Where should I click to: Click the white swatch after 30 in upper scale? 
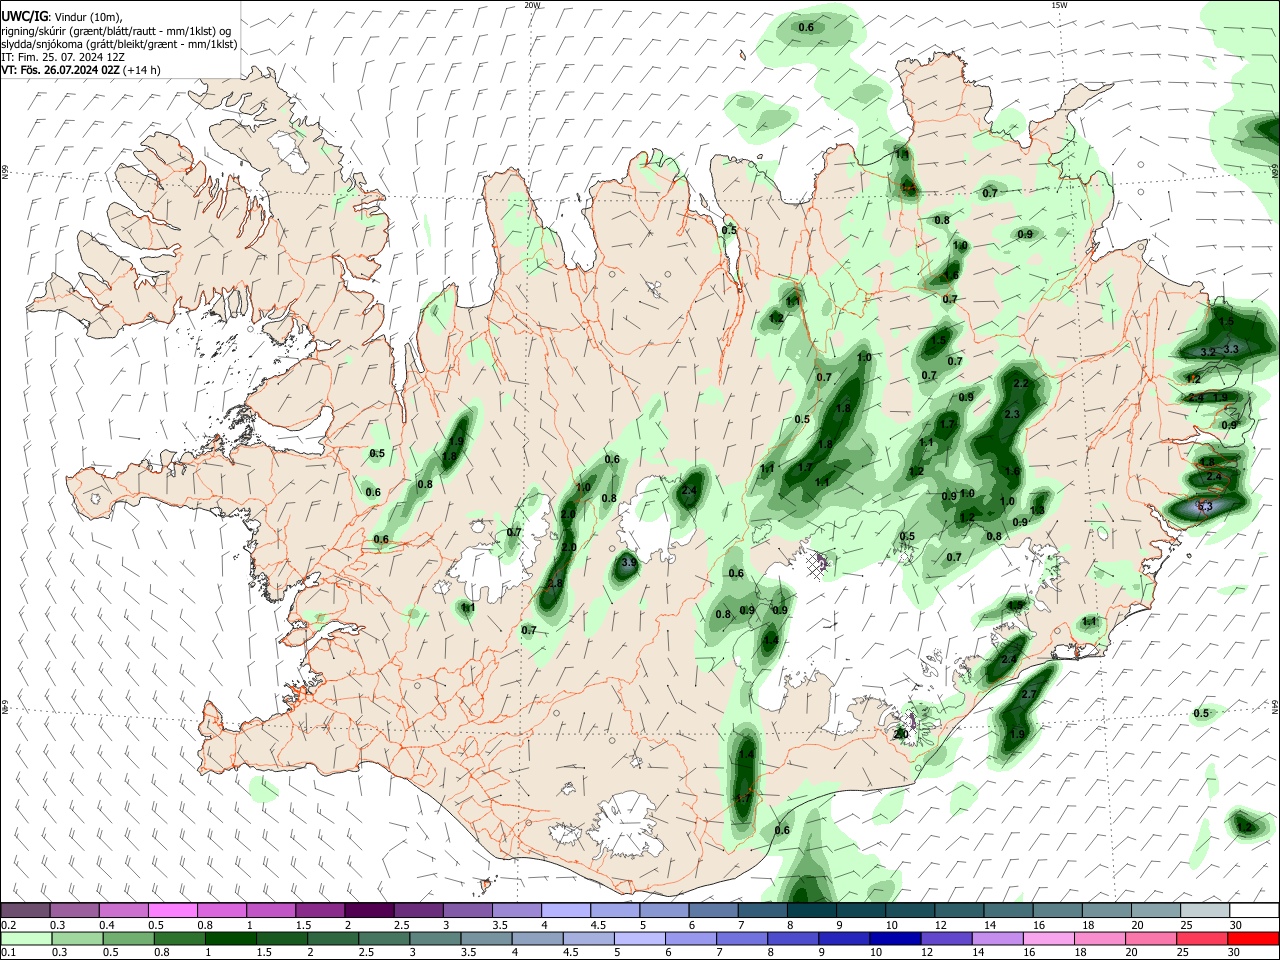[x=1253, y=910]
